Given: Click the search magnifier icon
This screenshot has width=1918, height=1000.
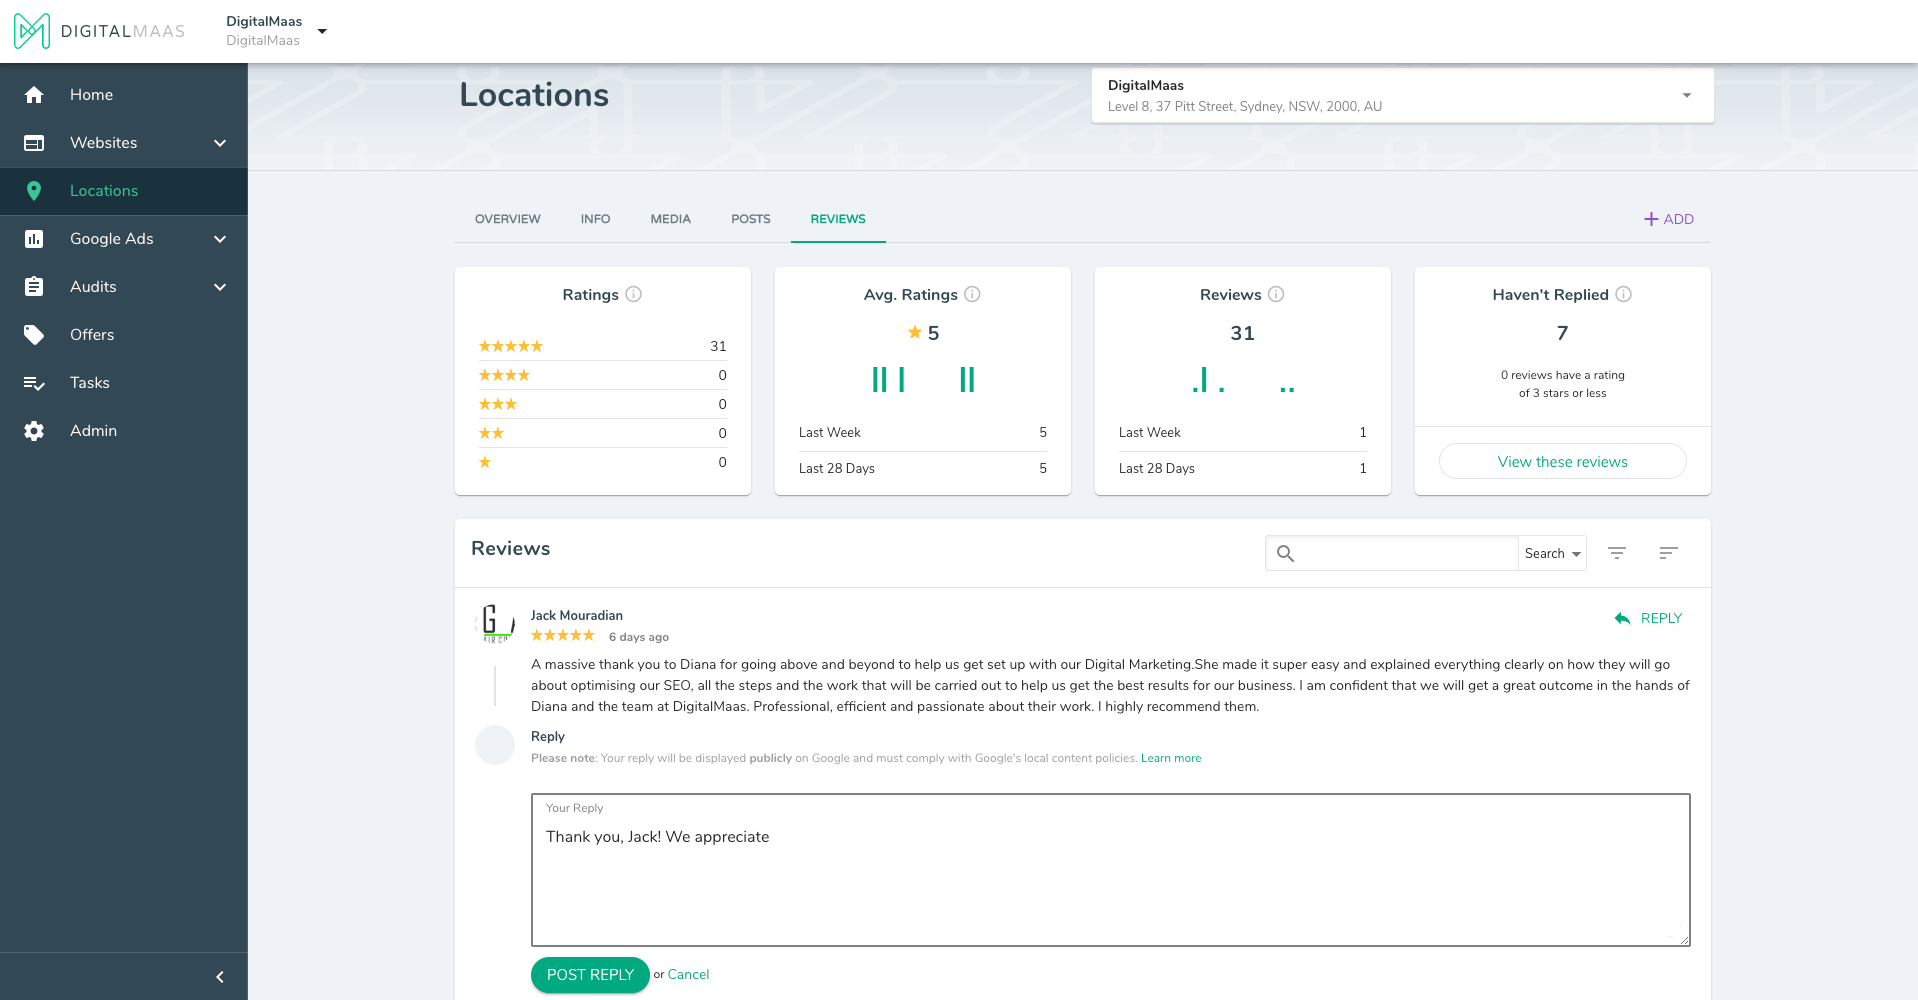Looking at the screenshot, I should [1286, 553].
